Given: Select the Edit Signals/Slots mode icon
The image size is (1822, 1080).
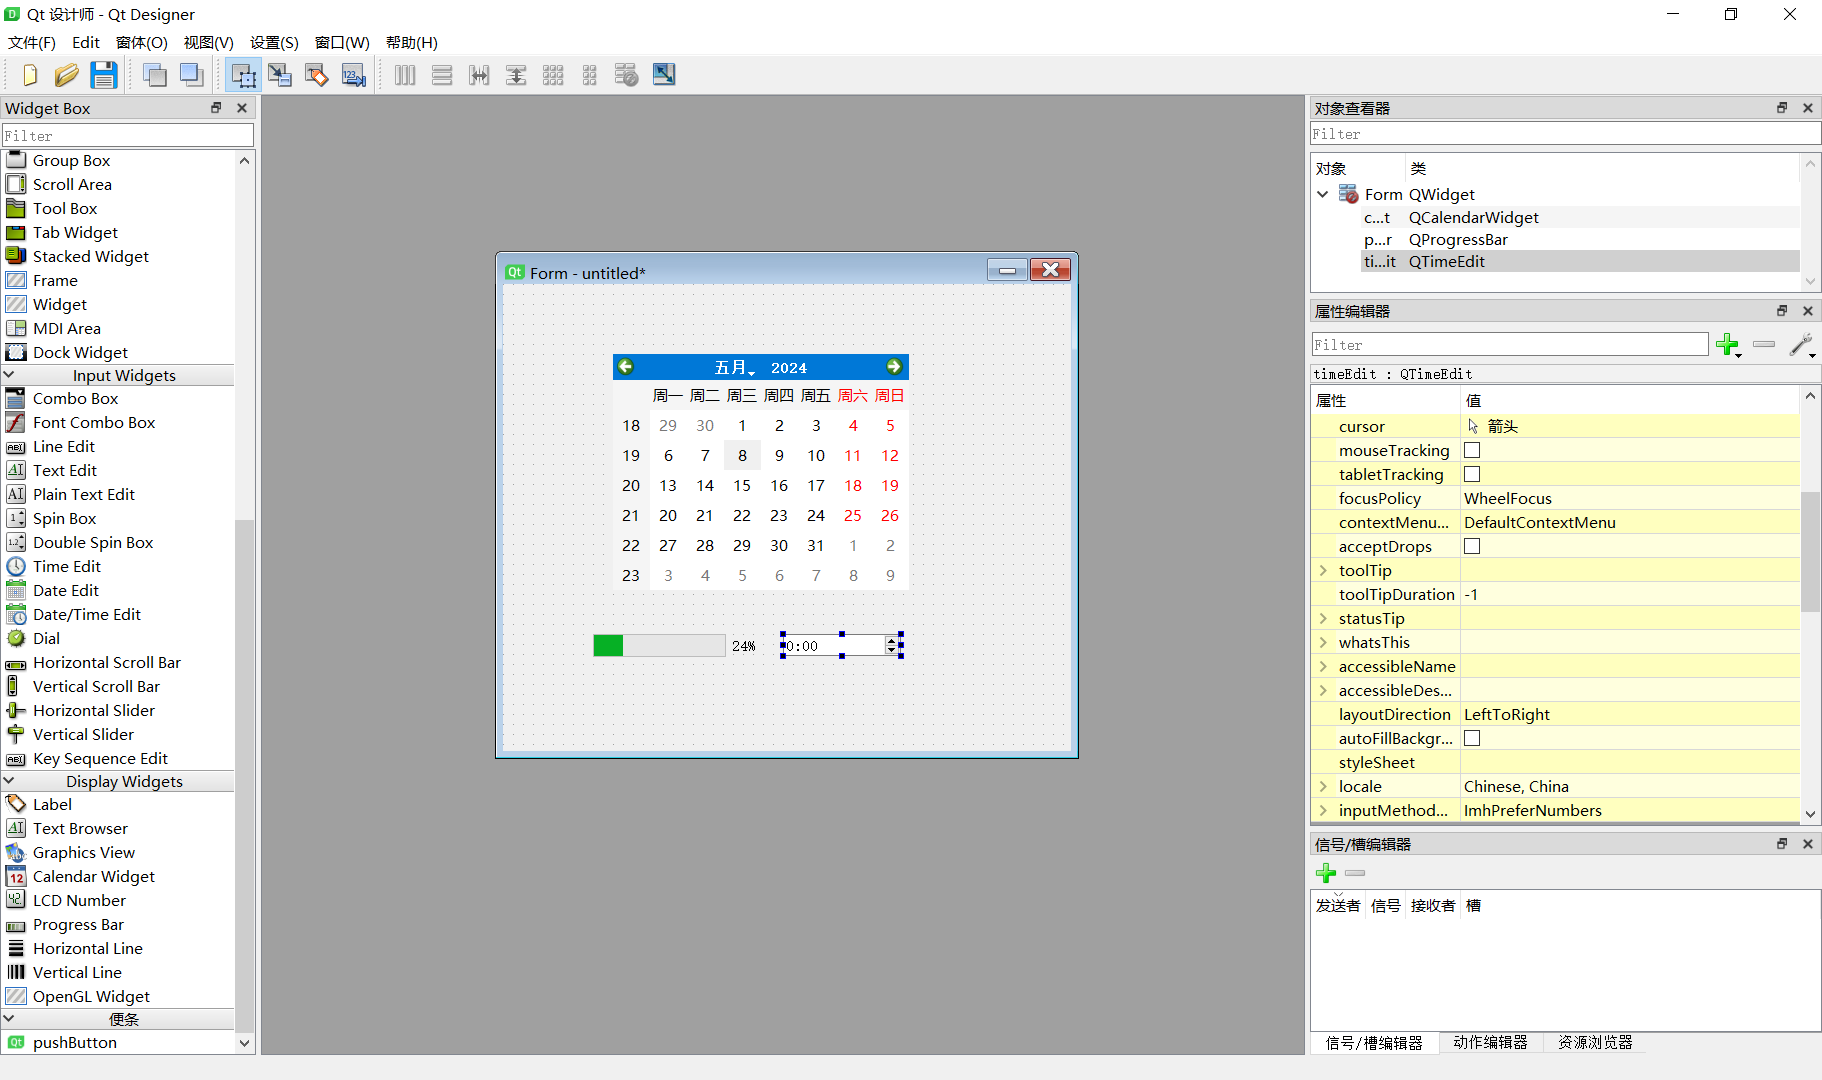Looking at the screenshot, I should (x=280, y=75).
